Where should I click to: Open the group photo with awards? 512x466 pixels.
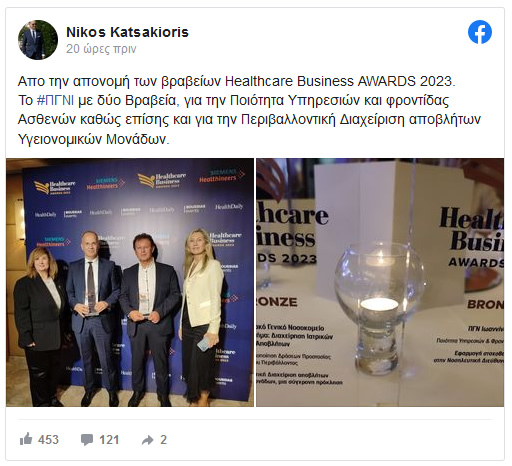click(x=130, y=282)
